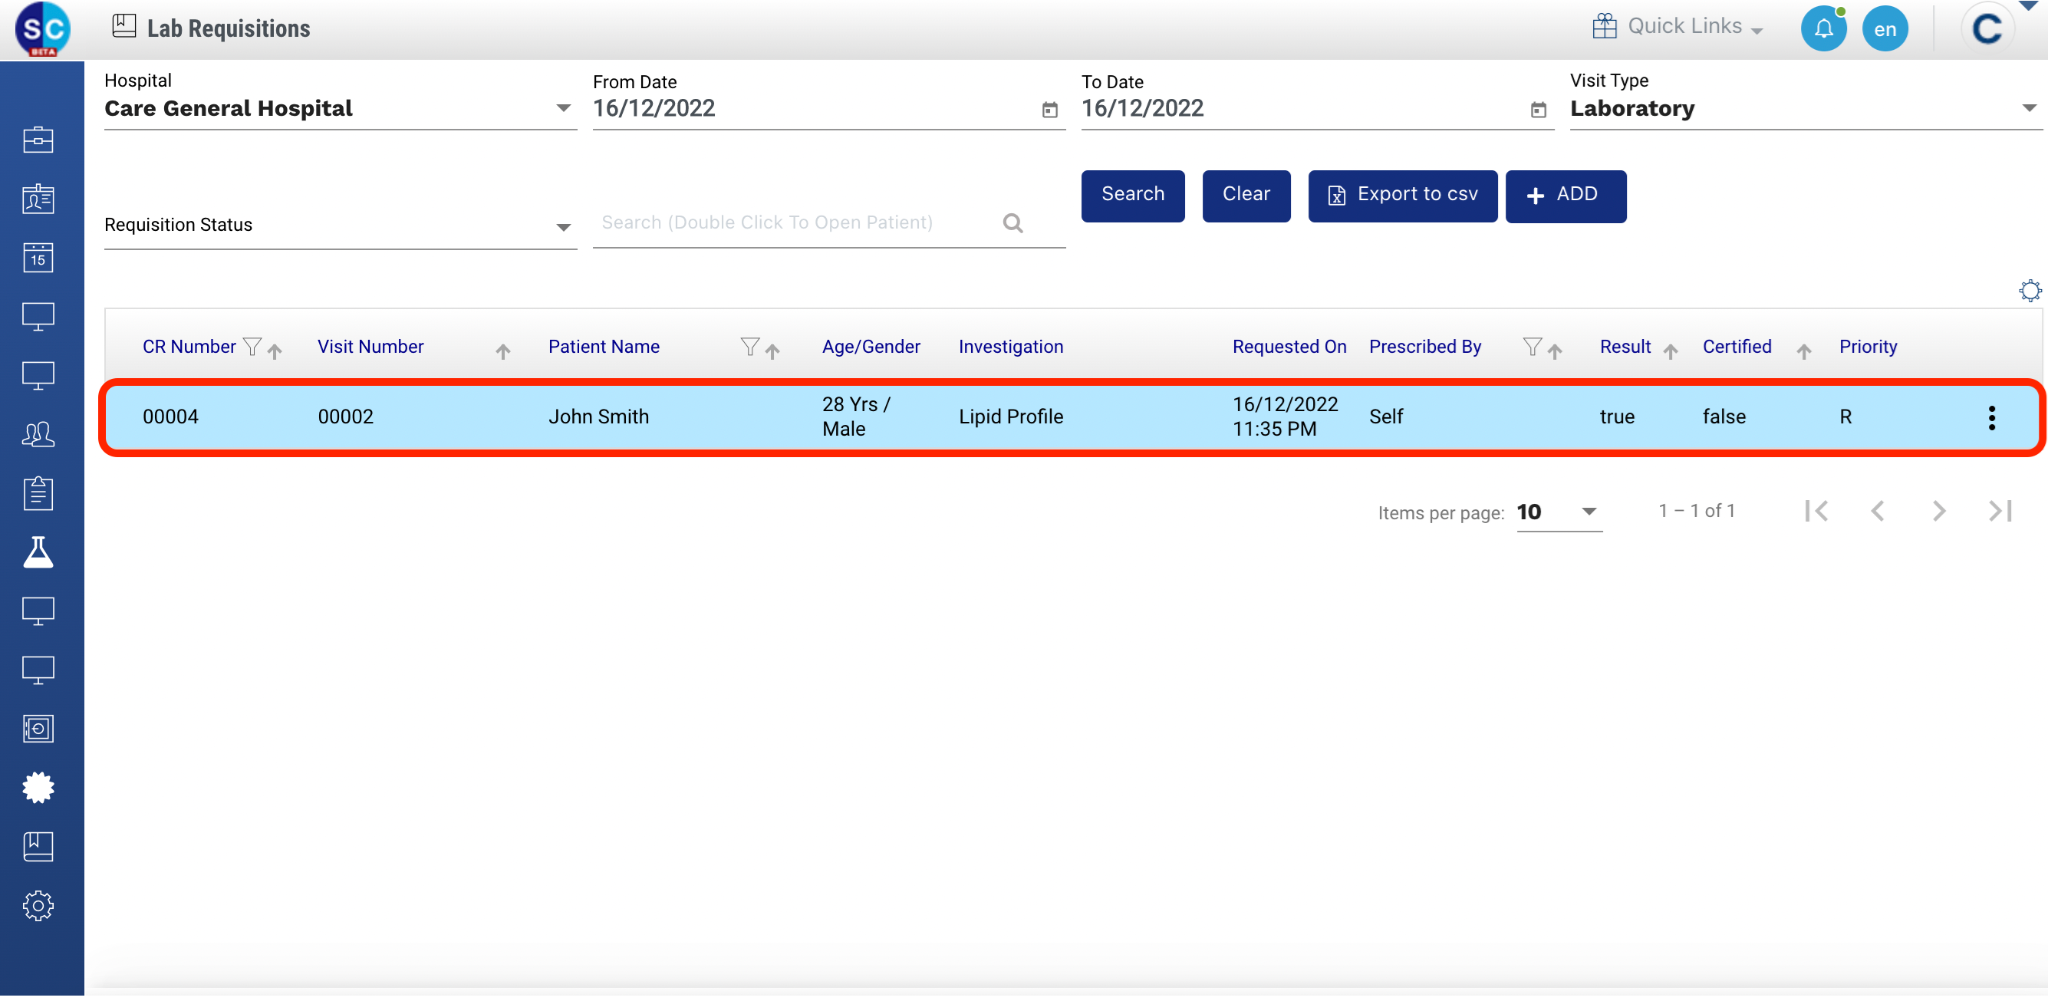The height and width of the screenshot is (996, 2048).
Task: Click the Export to csv button
Action: [1402, 195]
